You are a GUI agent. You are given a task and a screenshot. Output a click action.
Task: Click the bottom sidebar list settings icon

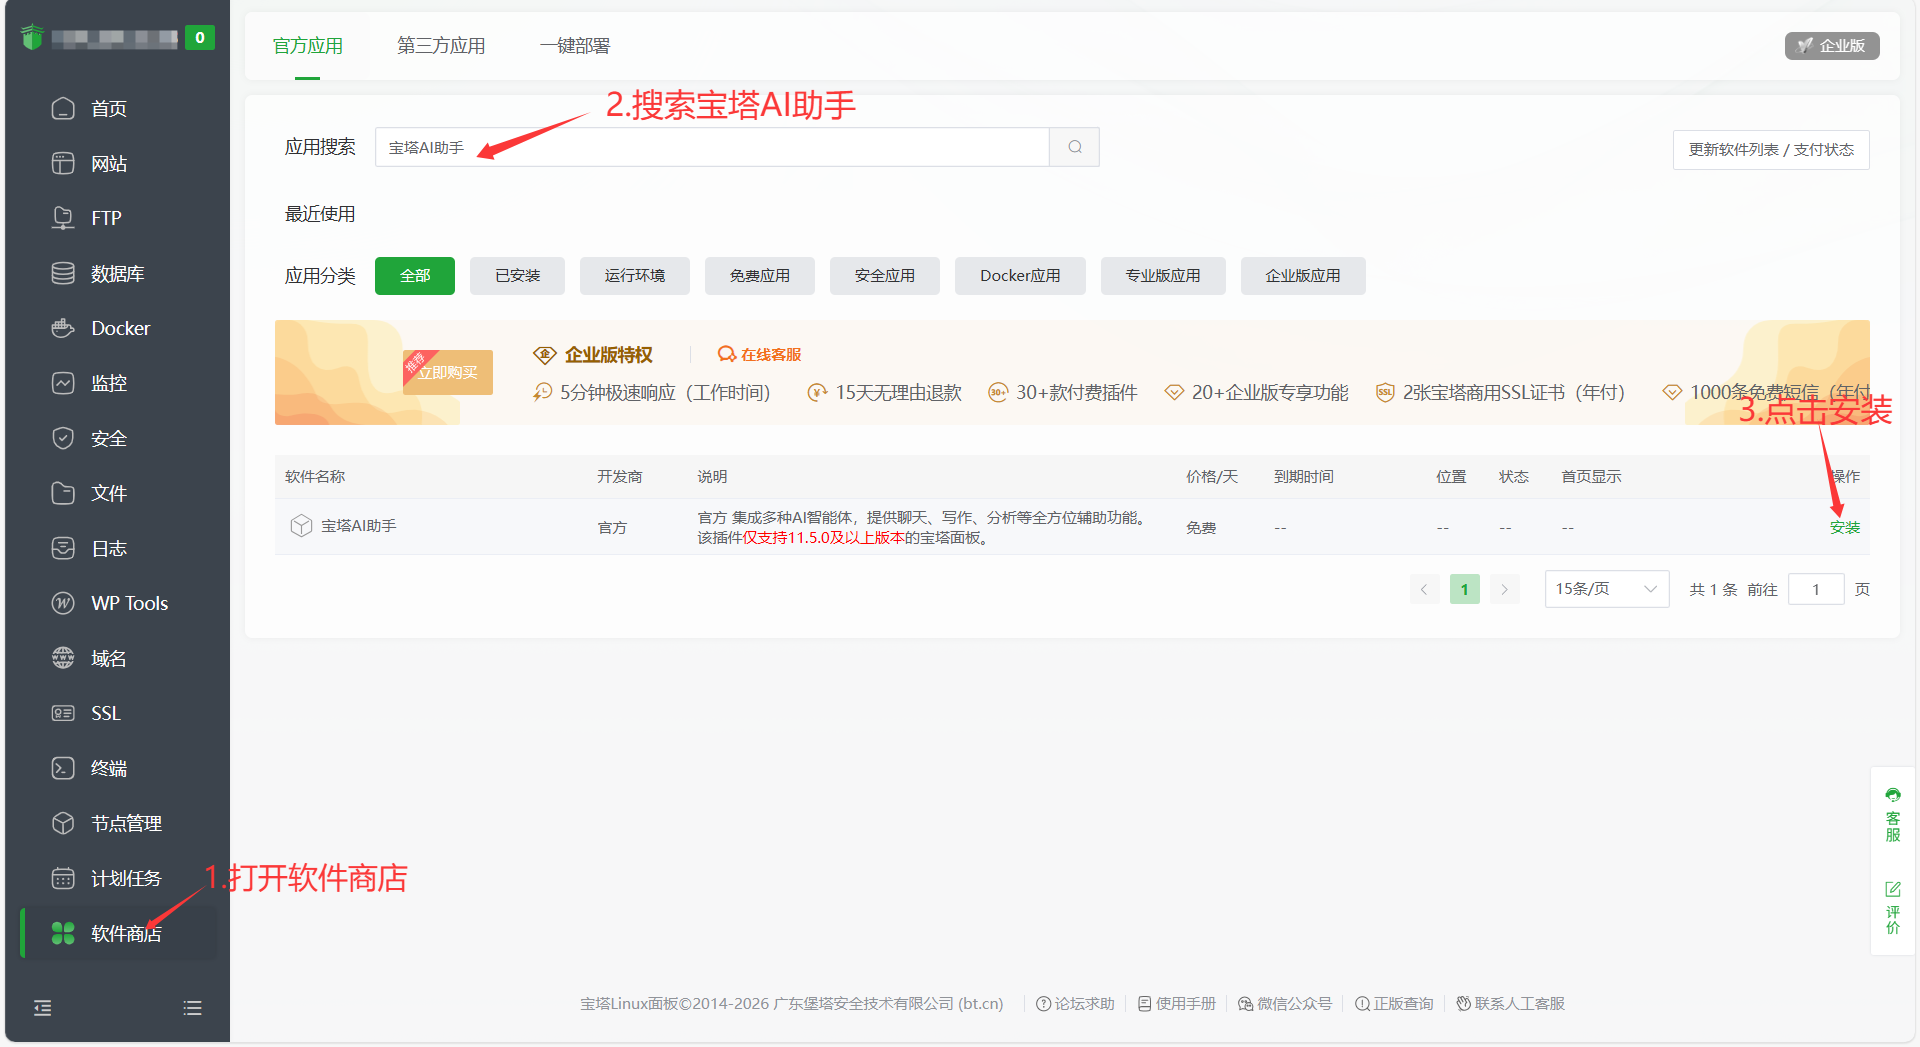(193, 1008)
